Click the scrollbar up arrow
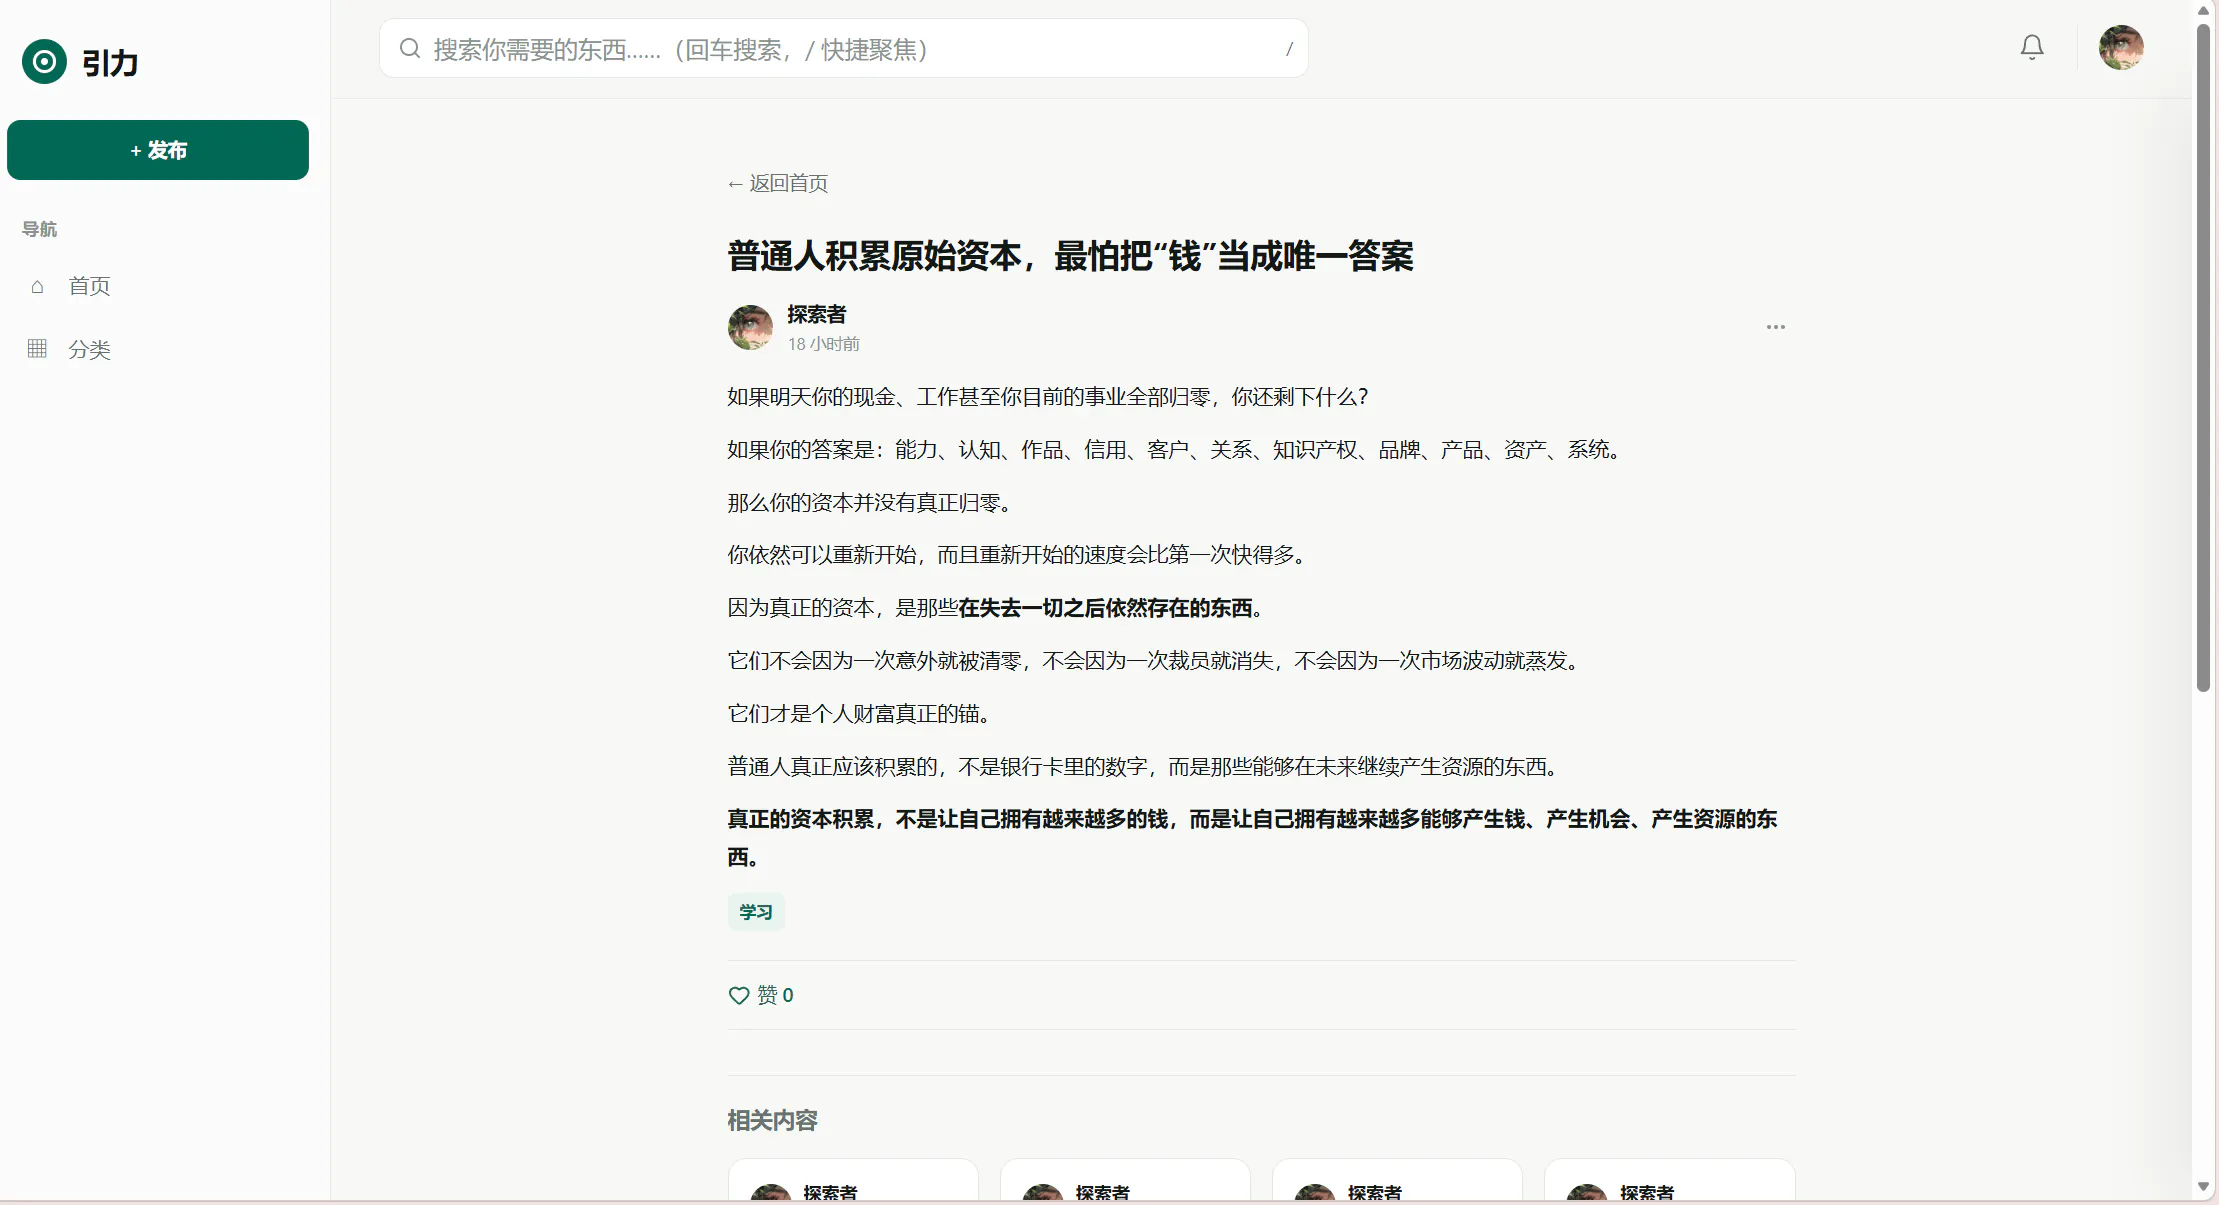This screenshot has height=1205, width=2219. (x=2203, y=10)
